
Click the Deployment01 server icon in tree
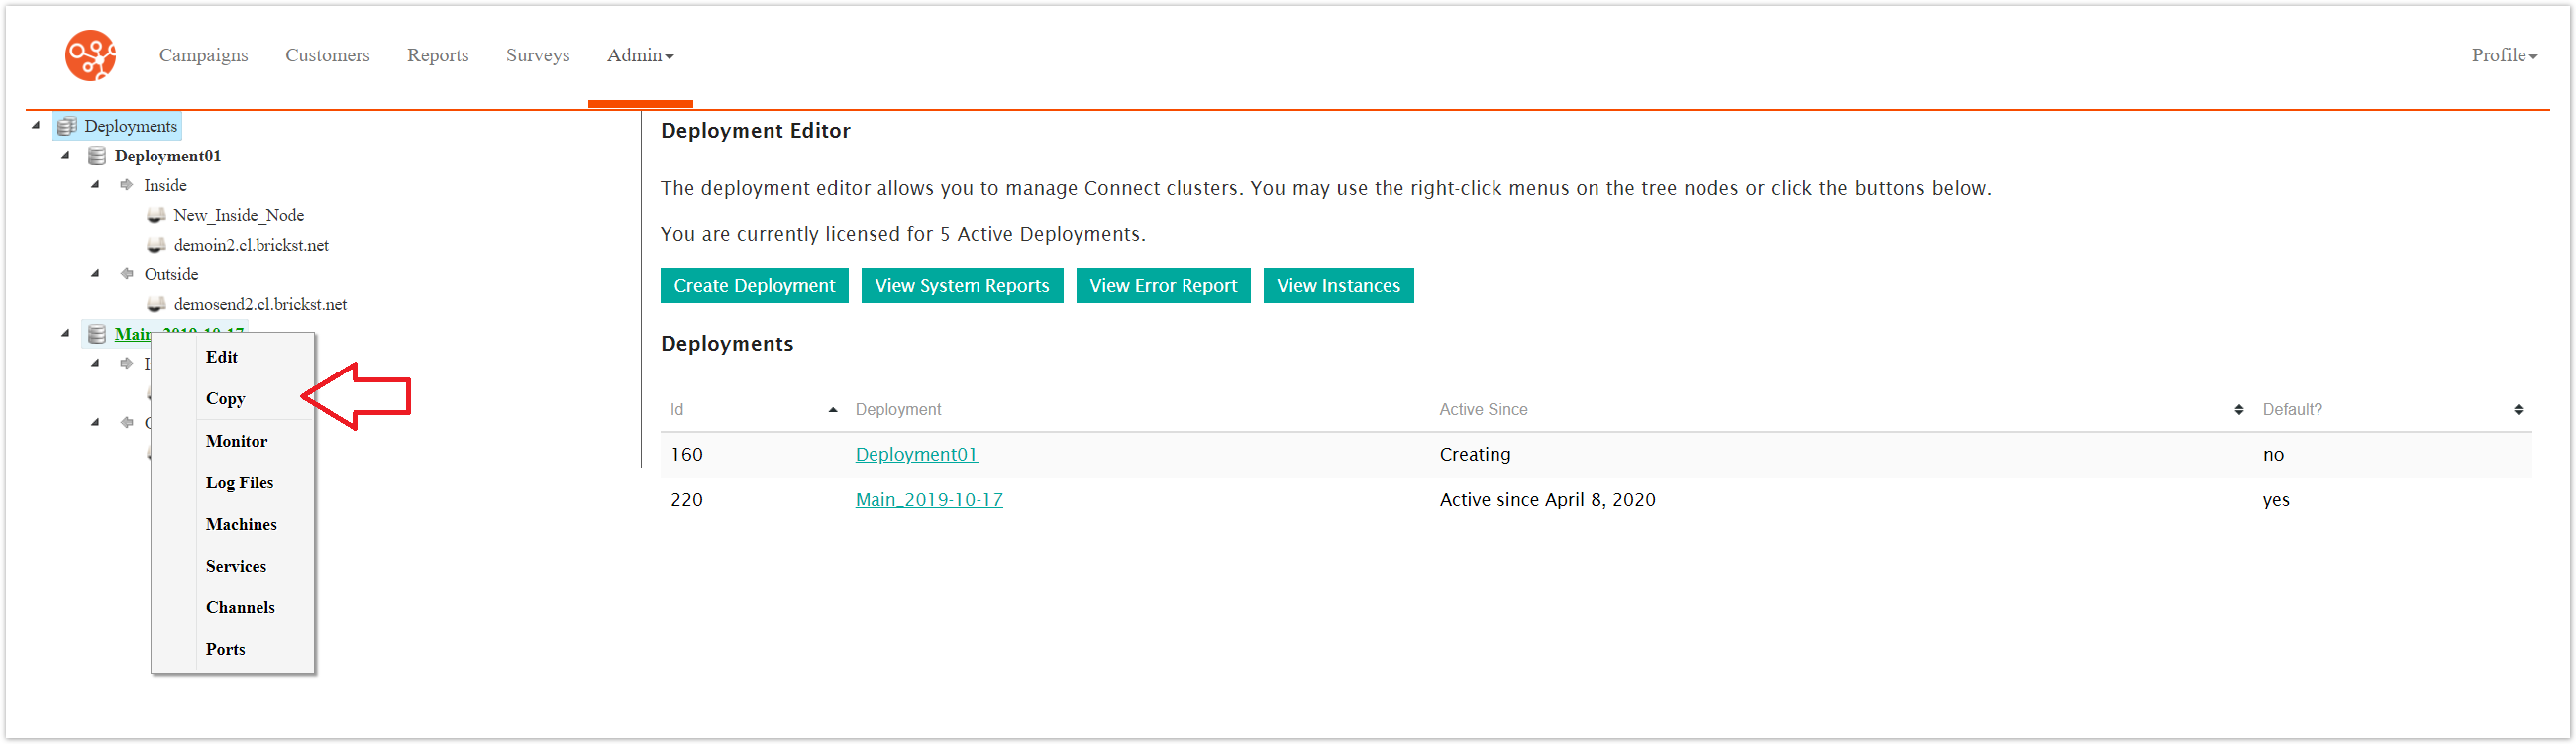coord(97,156)
